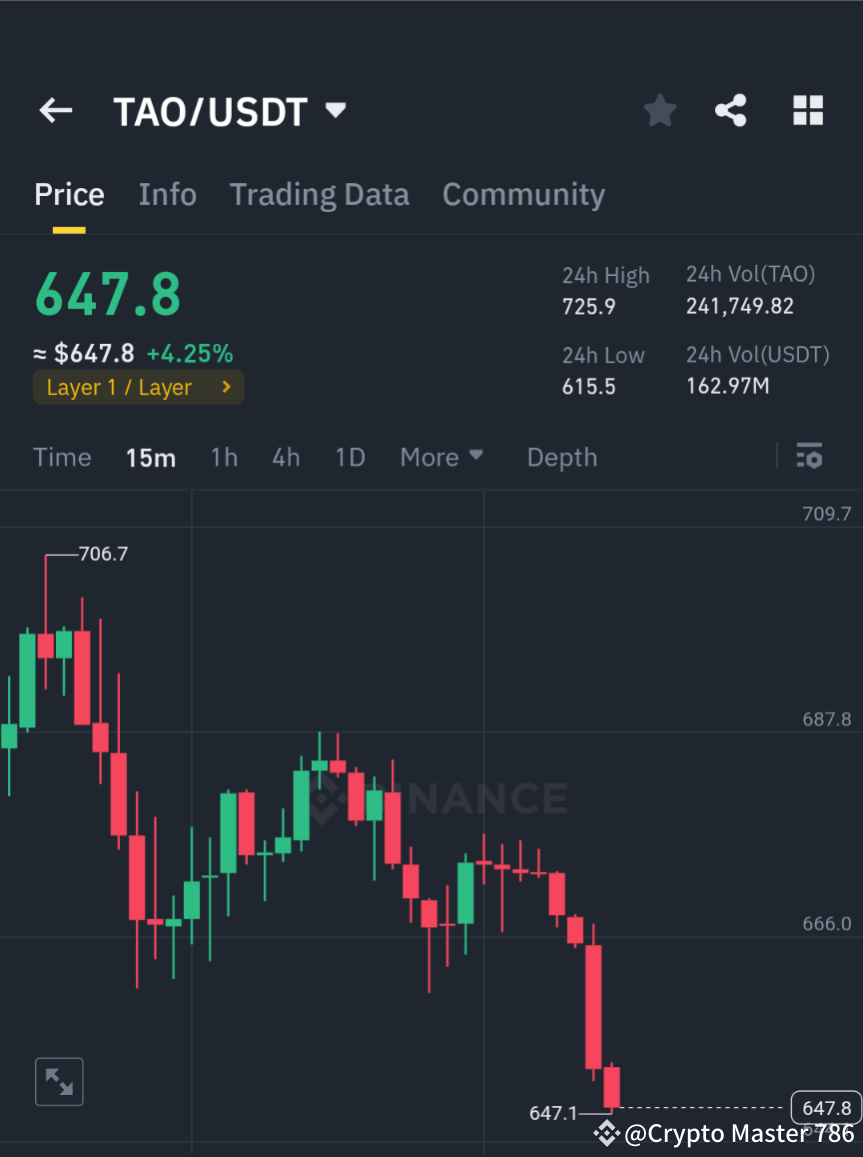Favorite TAO/USDT using the star icon

point(659,111)
